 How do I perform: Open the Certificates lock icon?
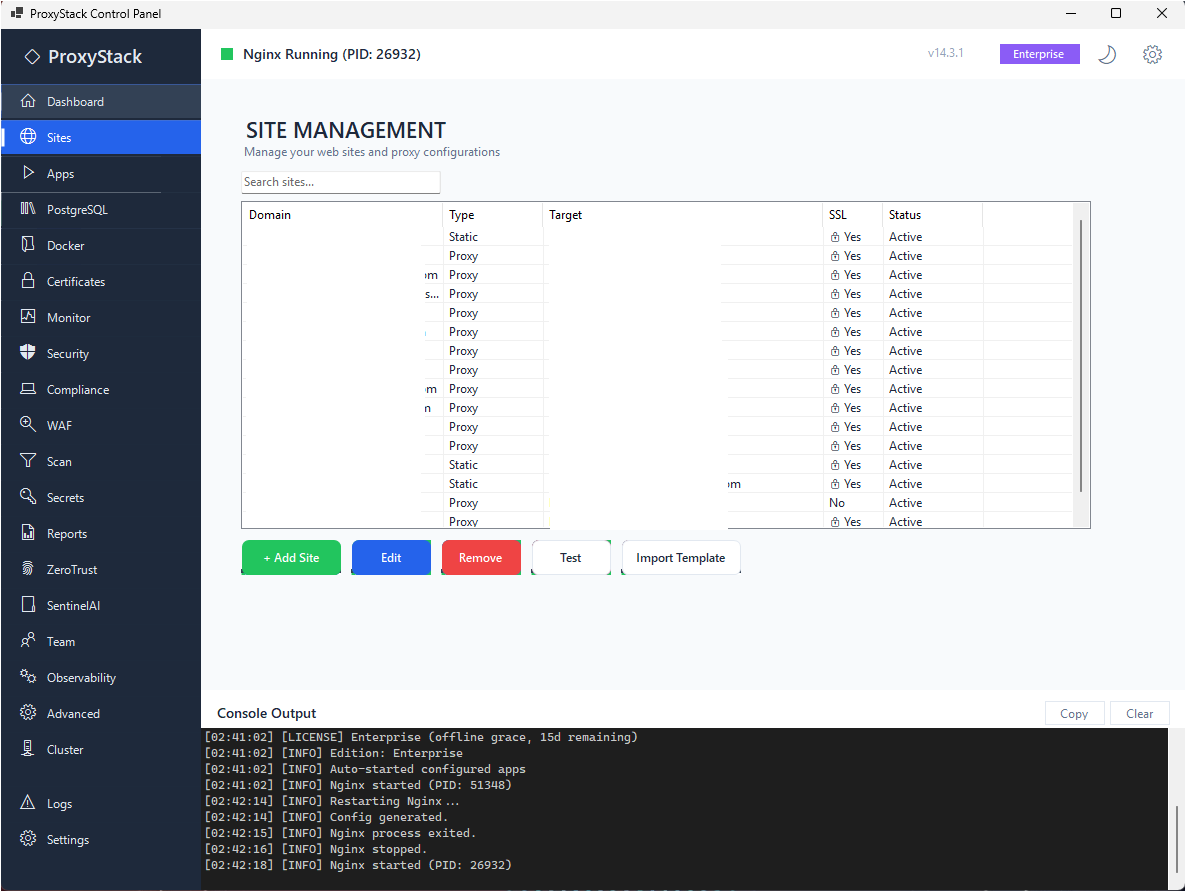coord(28,281)
